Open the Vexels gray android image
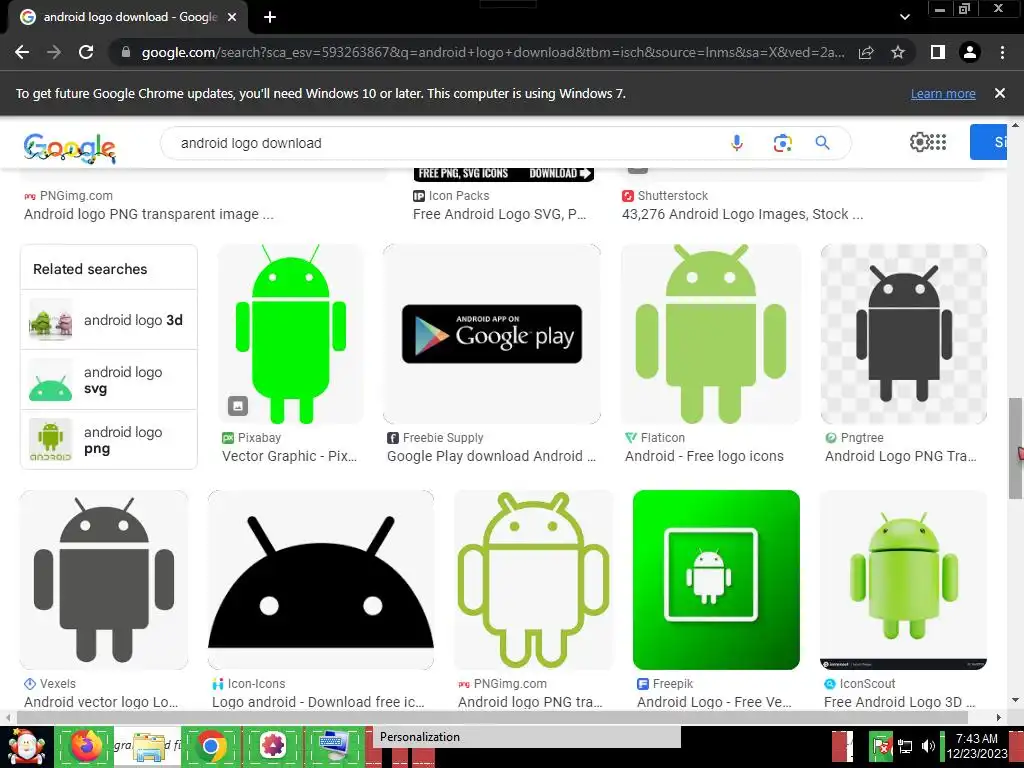Screen dimensions: 1024x768 pyautogui.click(x=104, y=580)
